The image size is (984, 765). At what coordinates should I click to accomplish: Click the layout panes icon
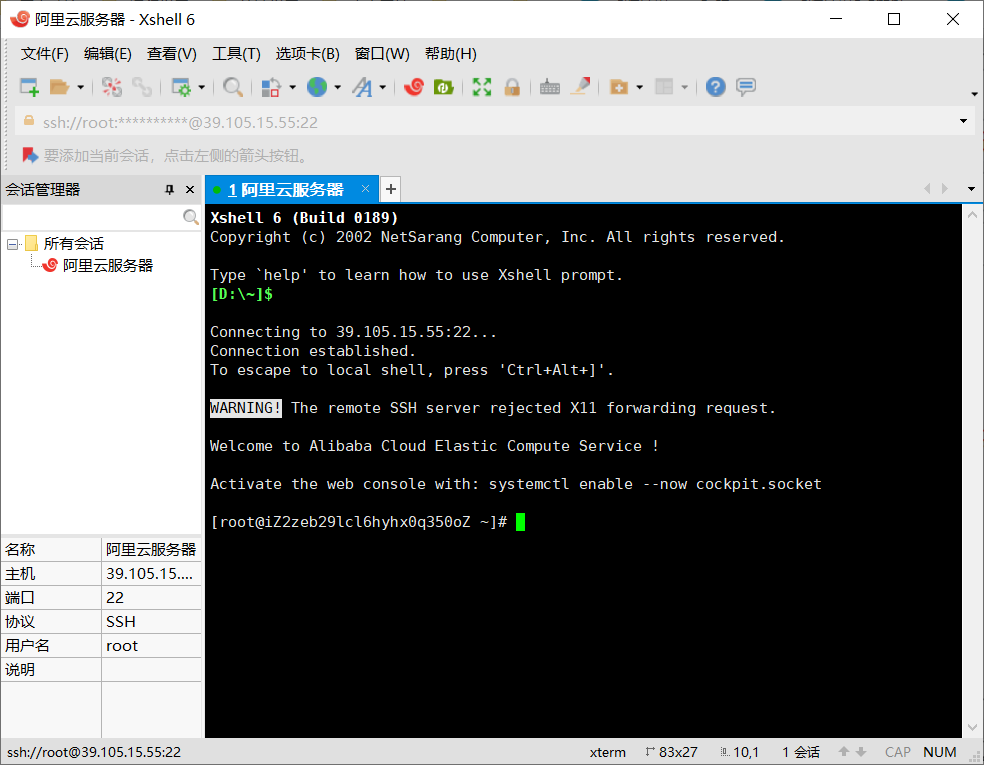coord(664,87)
